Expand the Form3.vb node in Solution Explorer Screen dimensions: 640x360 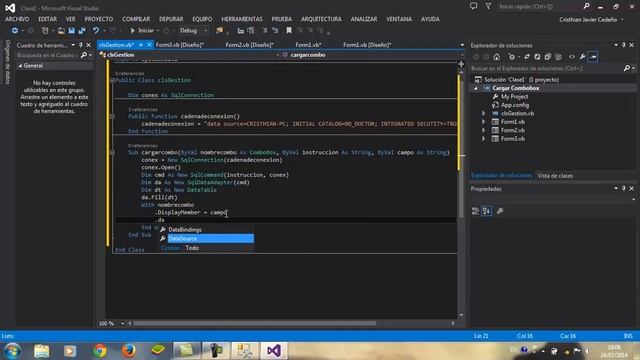click(x=484, y=139)
